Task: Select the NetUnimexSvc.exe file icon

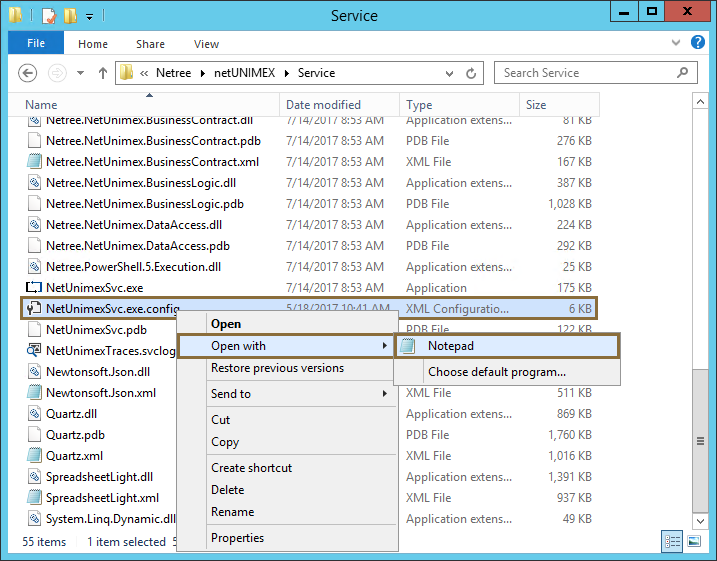Action: (x=34, y=288)
